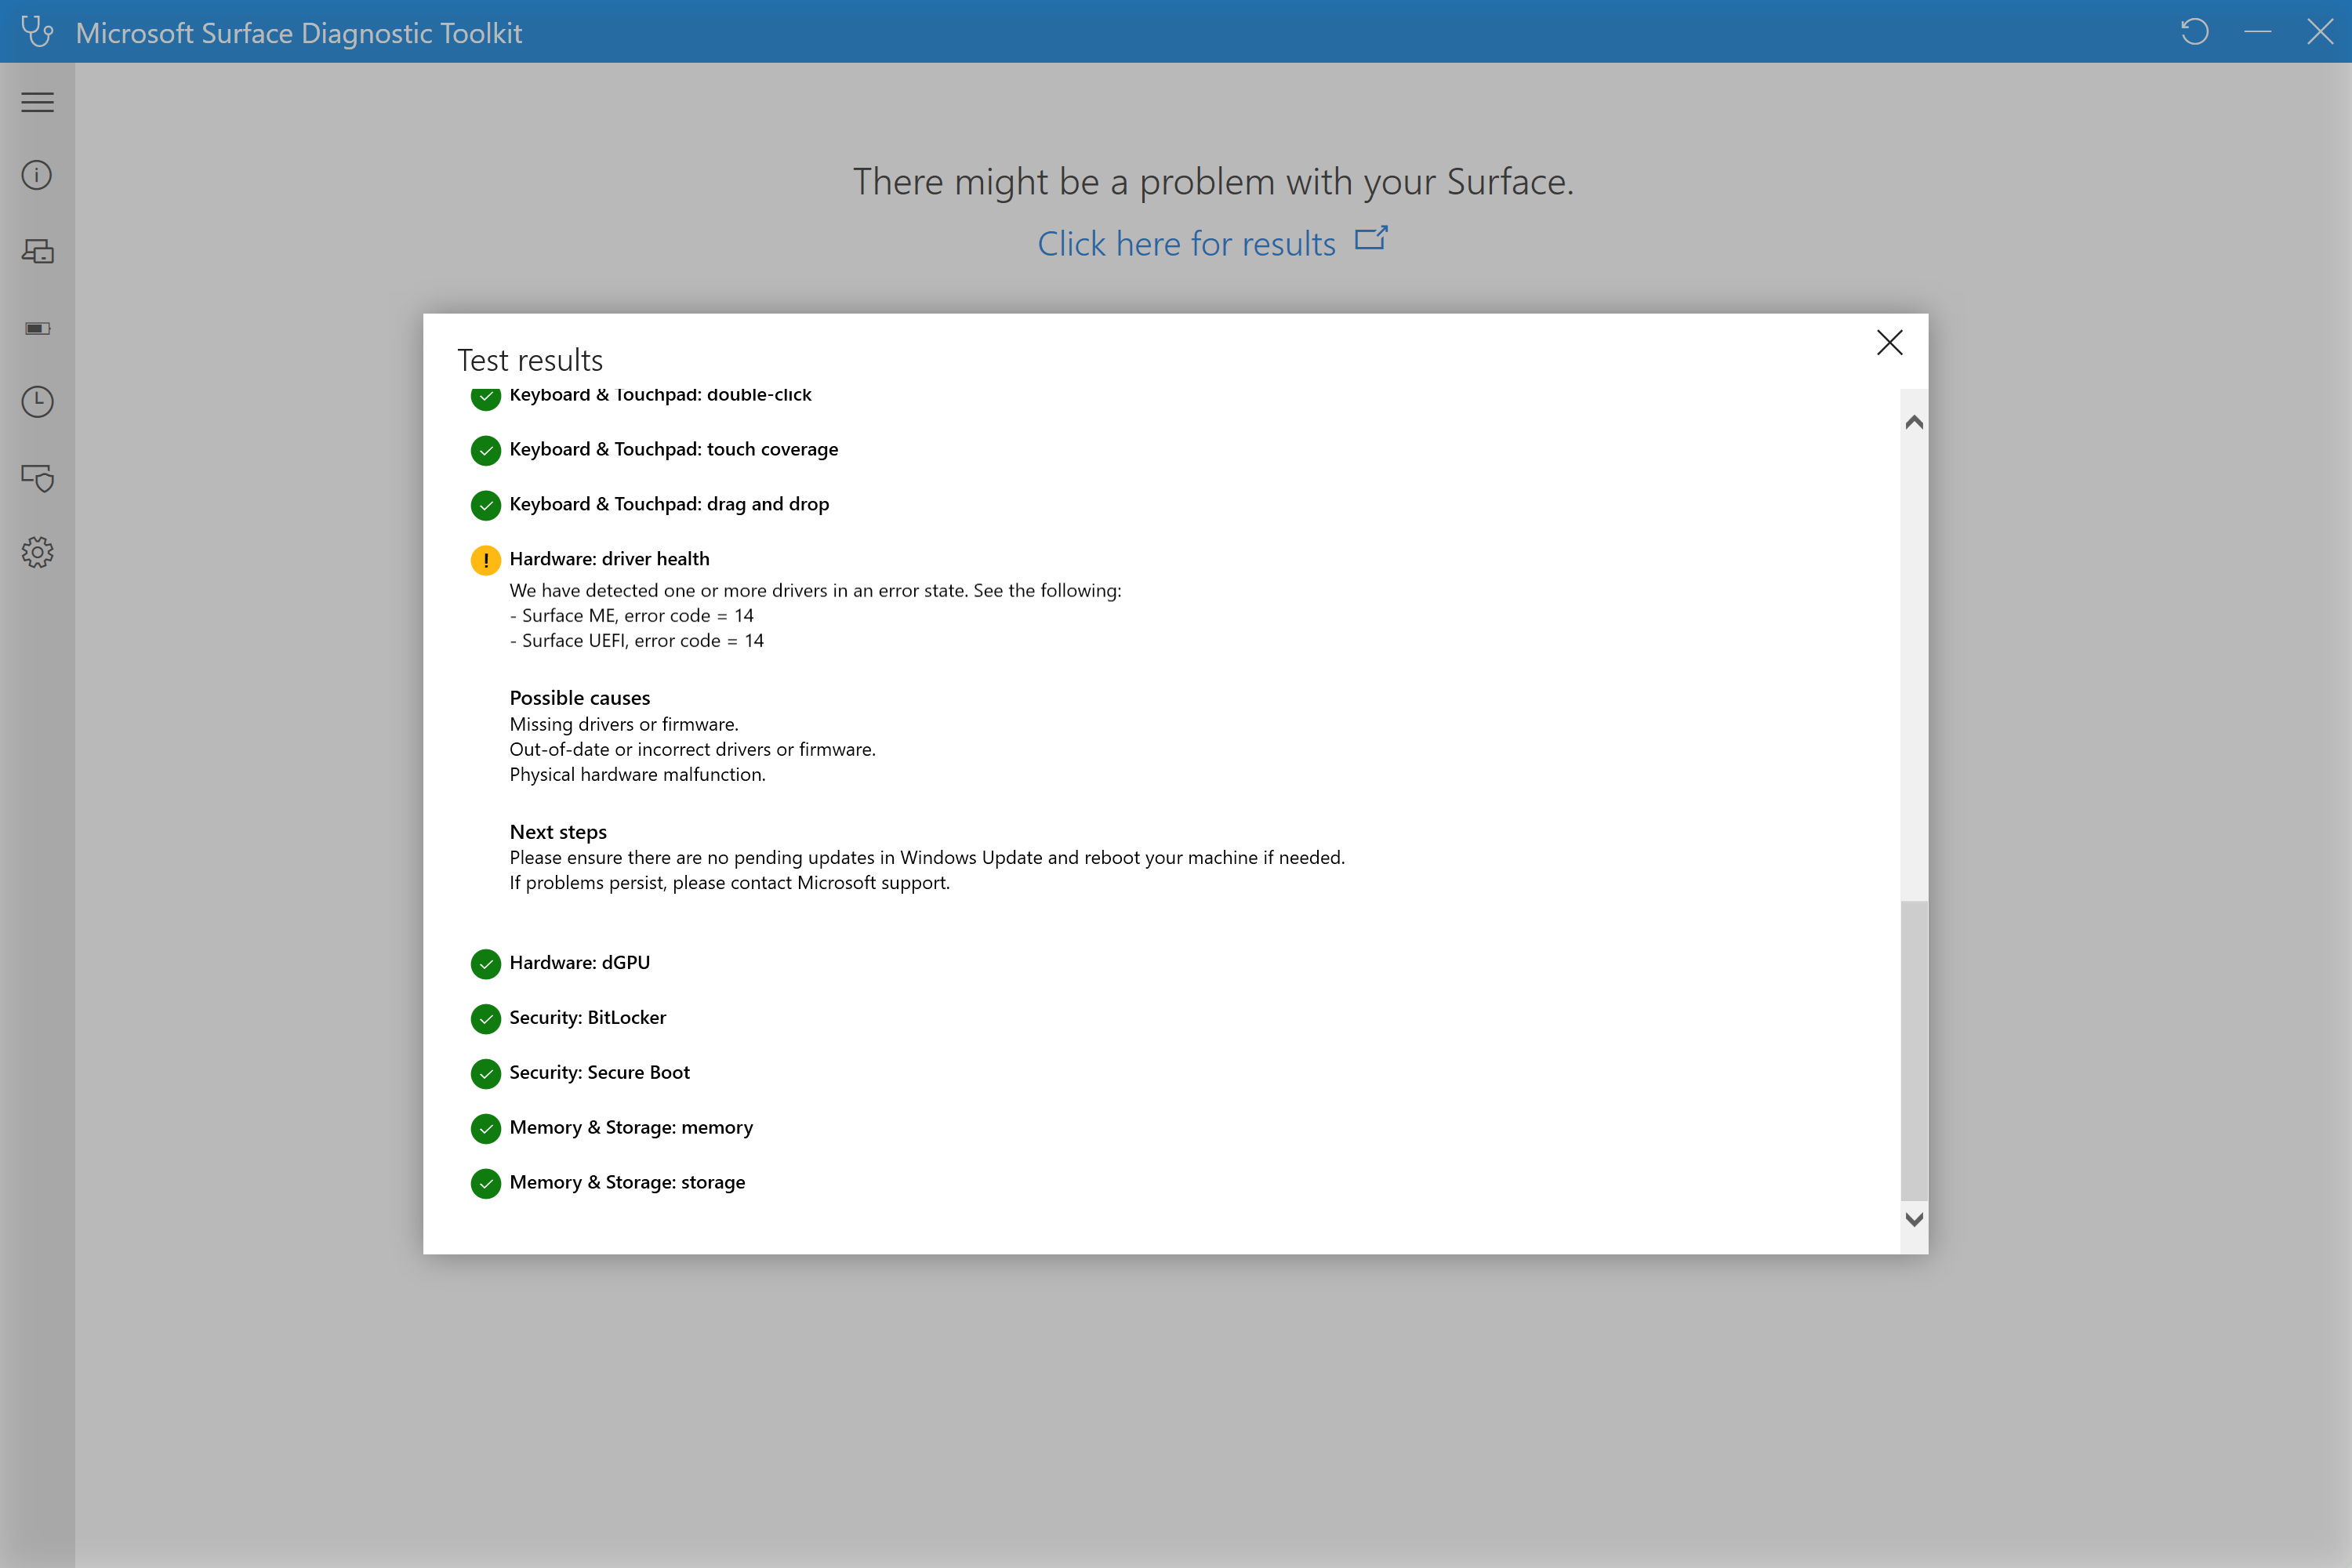
Task: Open the history clock icon
Action: [x=37, y=402]
